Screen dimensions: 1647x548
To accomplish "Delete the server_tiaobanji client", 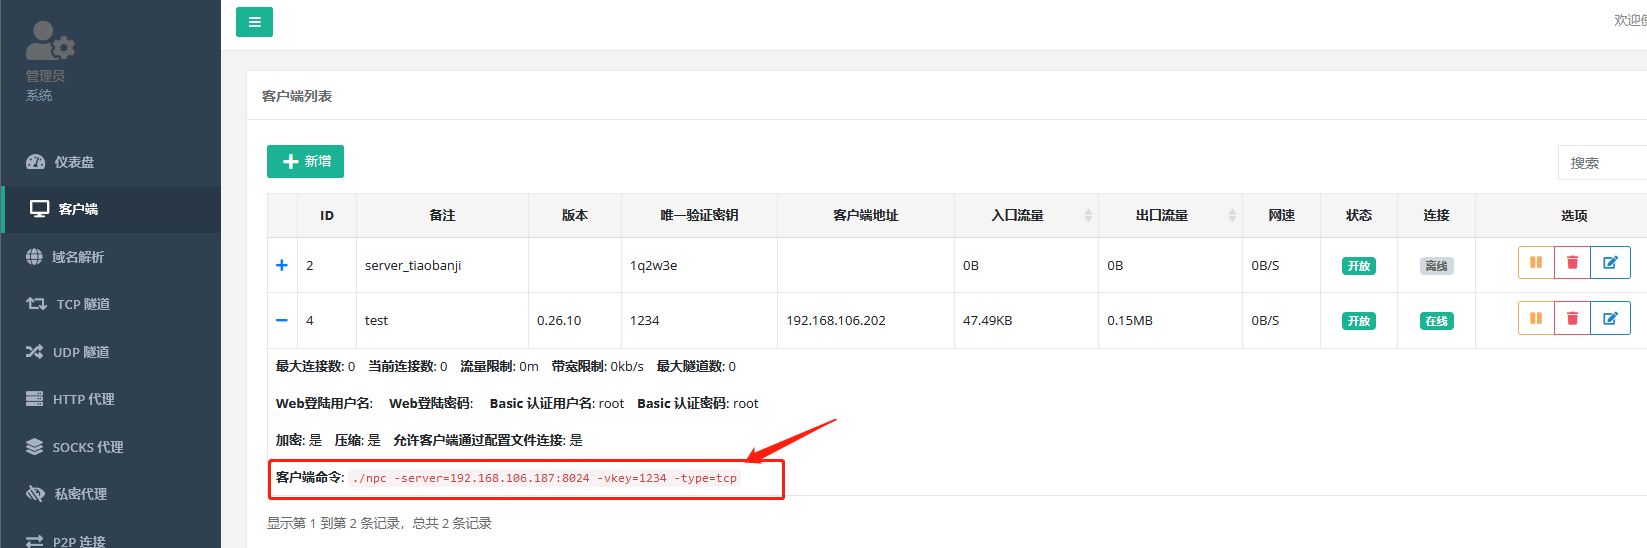I will click(1572, 263).
